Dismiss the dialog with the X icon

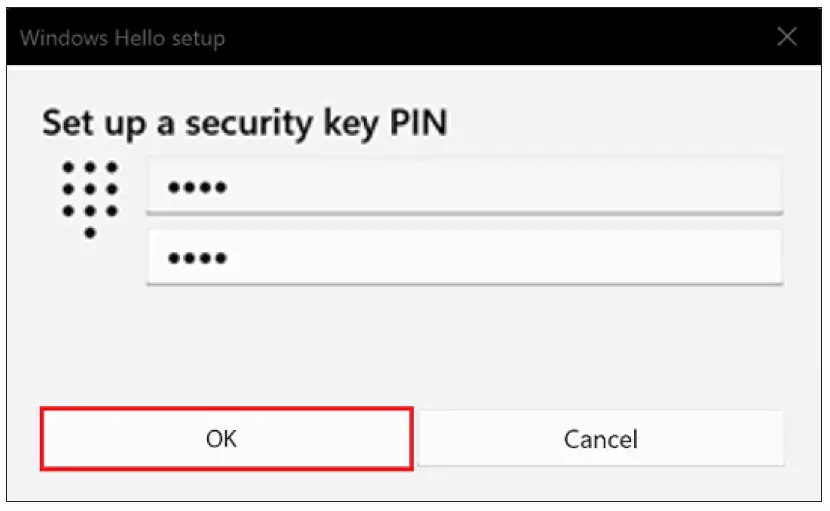tap(787, 37)
